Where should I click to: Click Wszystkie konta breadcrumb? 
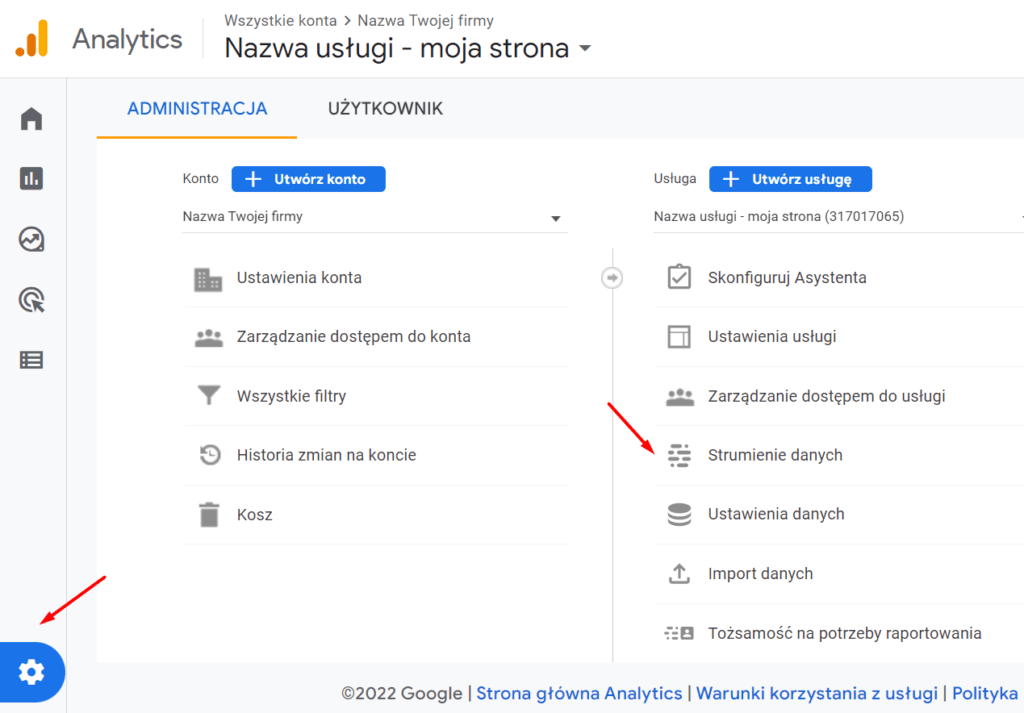click(281, 21)
